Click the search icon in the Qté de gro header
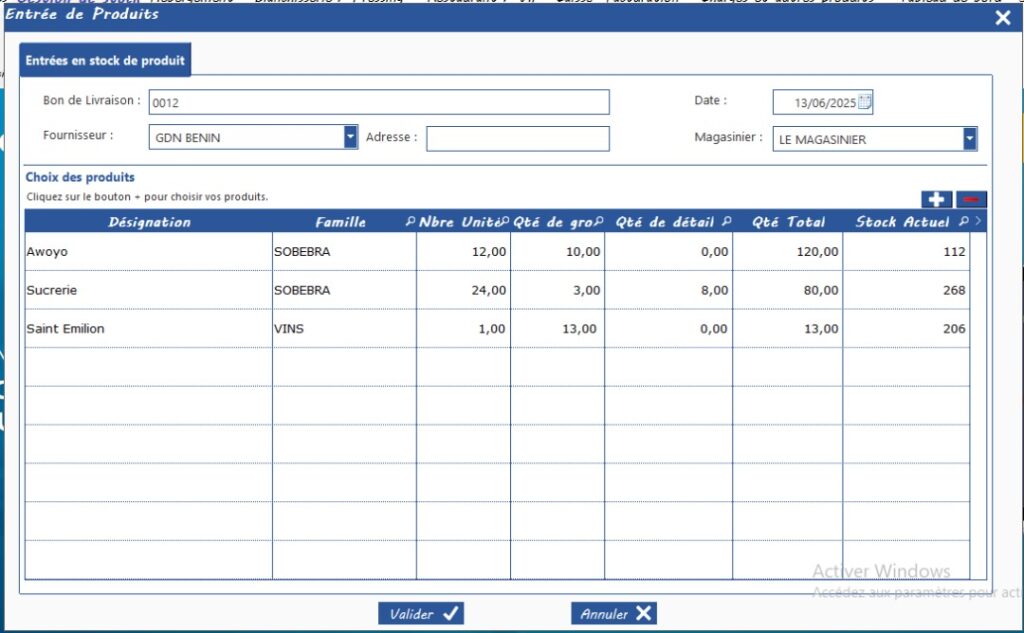 (x=599, y=222)
